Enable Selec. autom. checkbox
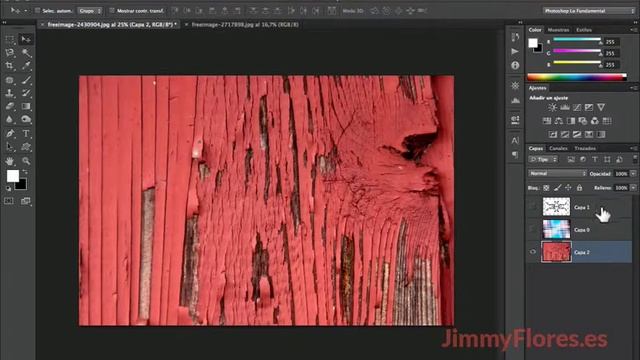The image size is (640, 360). pyautogui.click(x=37, y=11)
